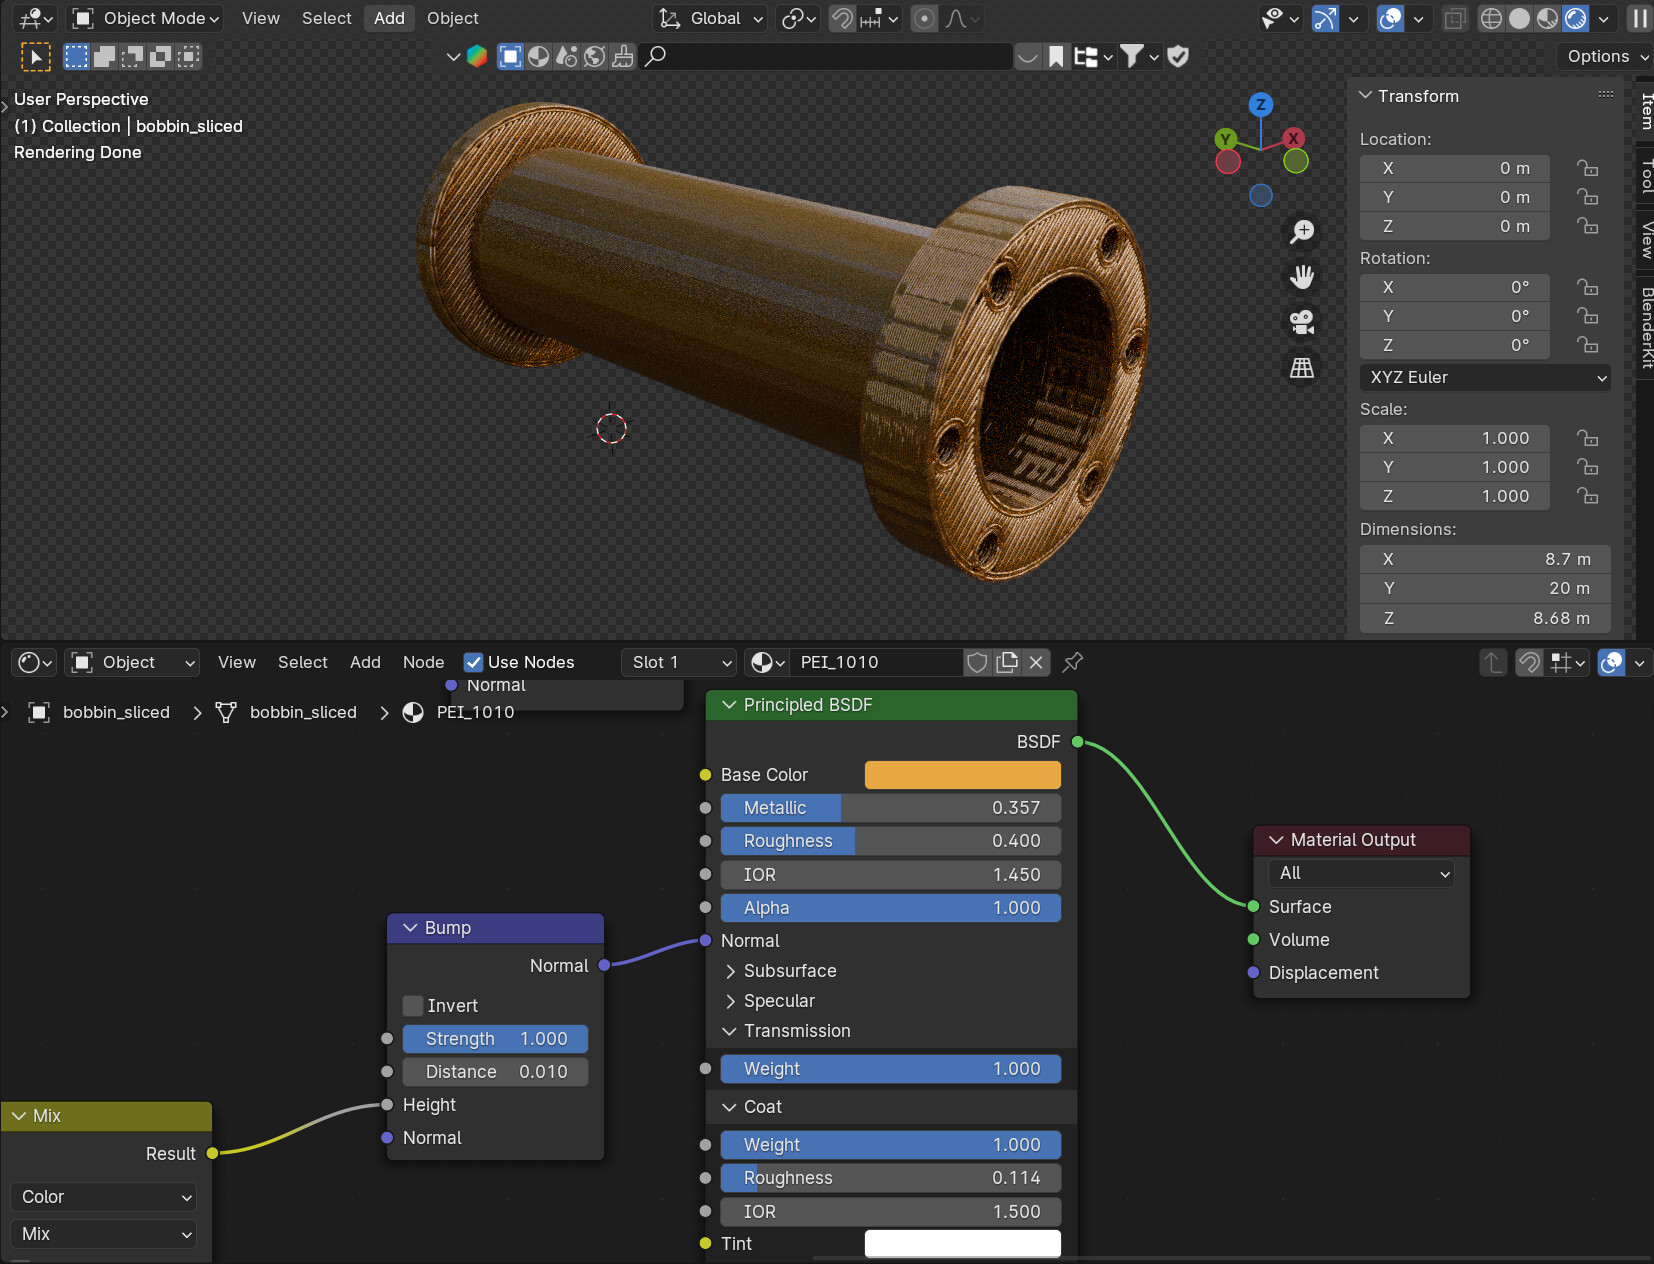Duplicate material with the new-copy icon
This screenshot has width=1654, height=1264.
(1007, 662)
